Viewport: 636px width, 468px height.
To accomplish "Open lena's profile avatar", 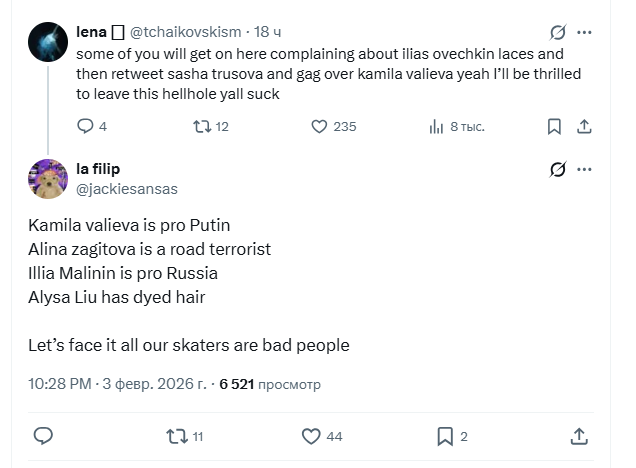I will [46, 44].
